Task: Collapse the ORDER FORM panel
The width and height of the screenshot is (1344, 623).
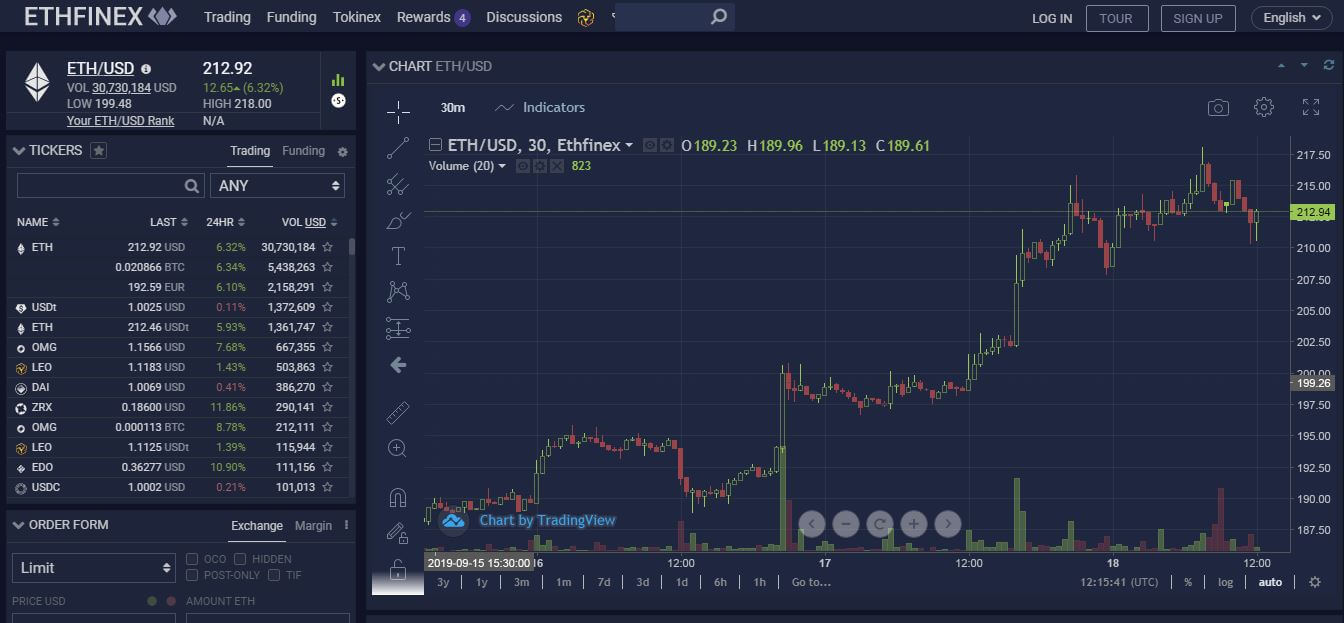Action: pos(18,525)
